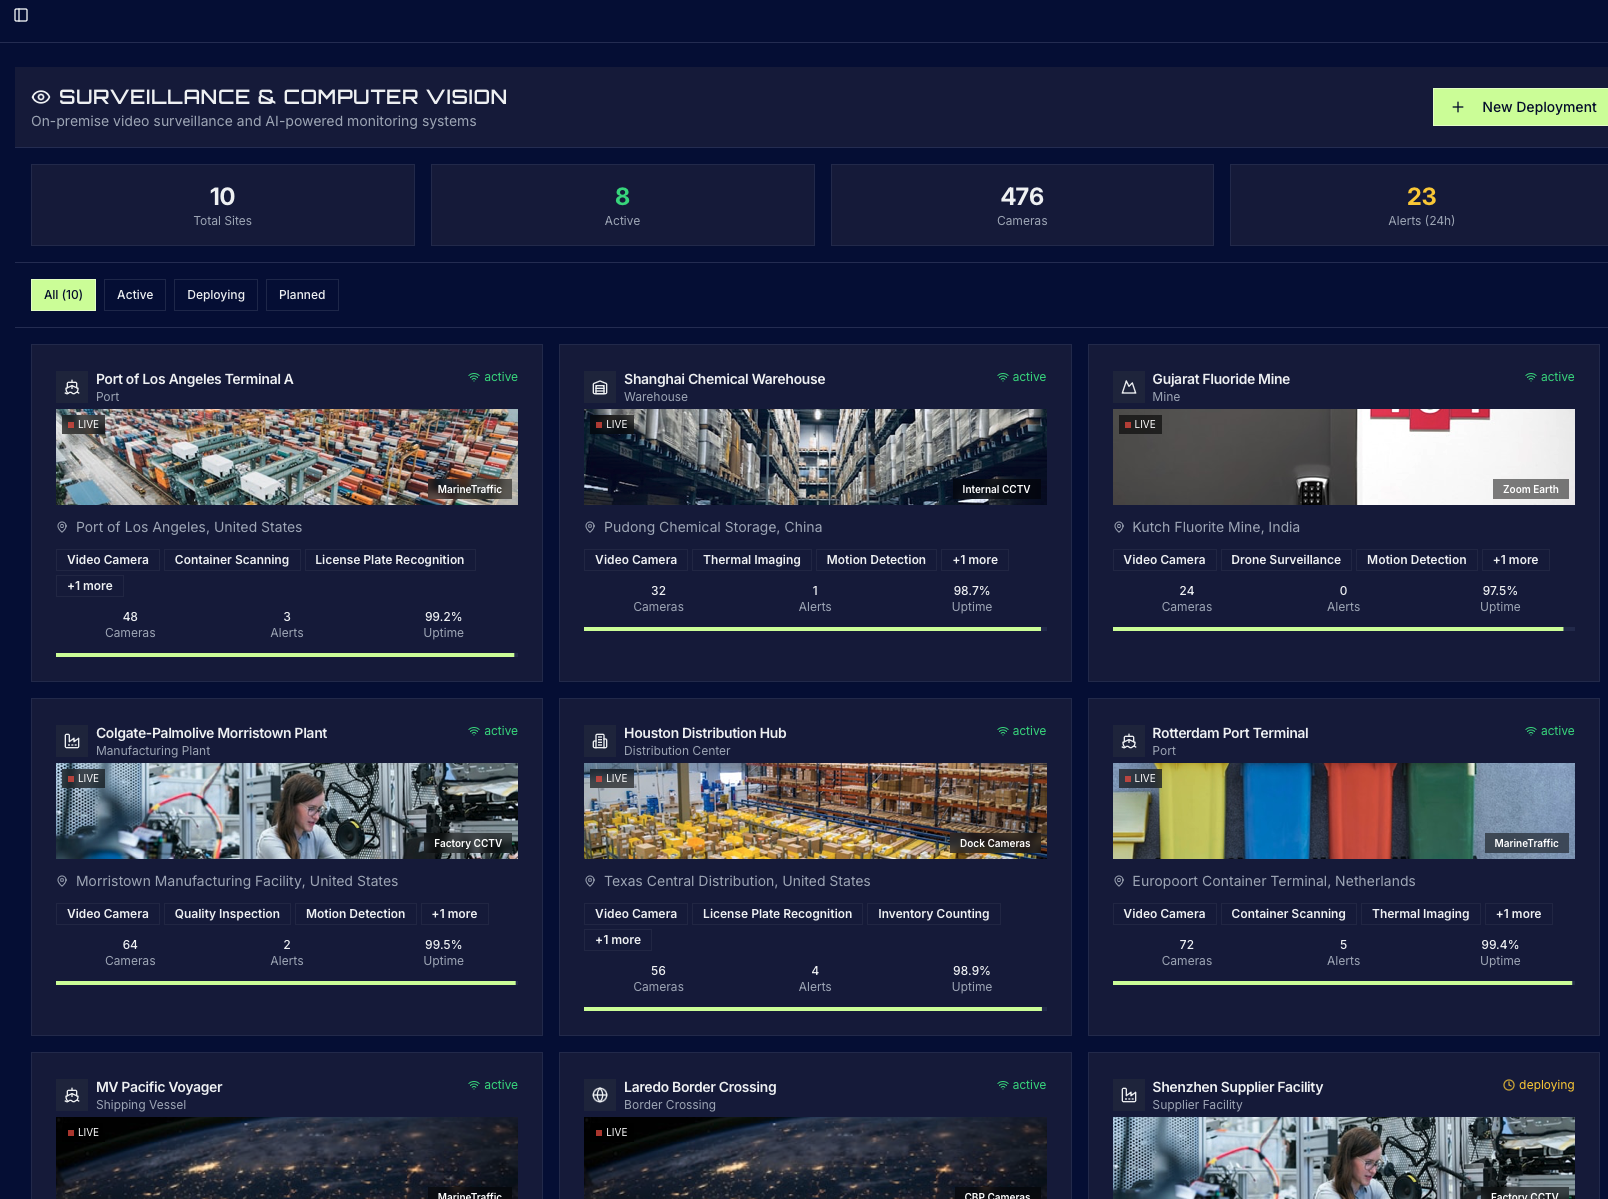Open the Colgate-Palmolive Factory CCTV feed thumbnail
Image resolution: width=1608 pixels, height=1199 pixels.
(287, 811)
